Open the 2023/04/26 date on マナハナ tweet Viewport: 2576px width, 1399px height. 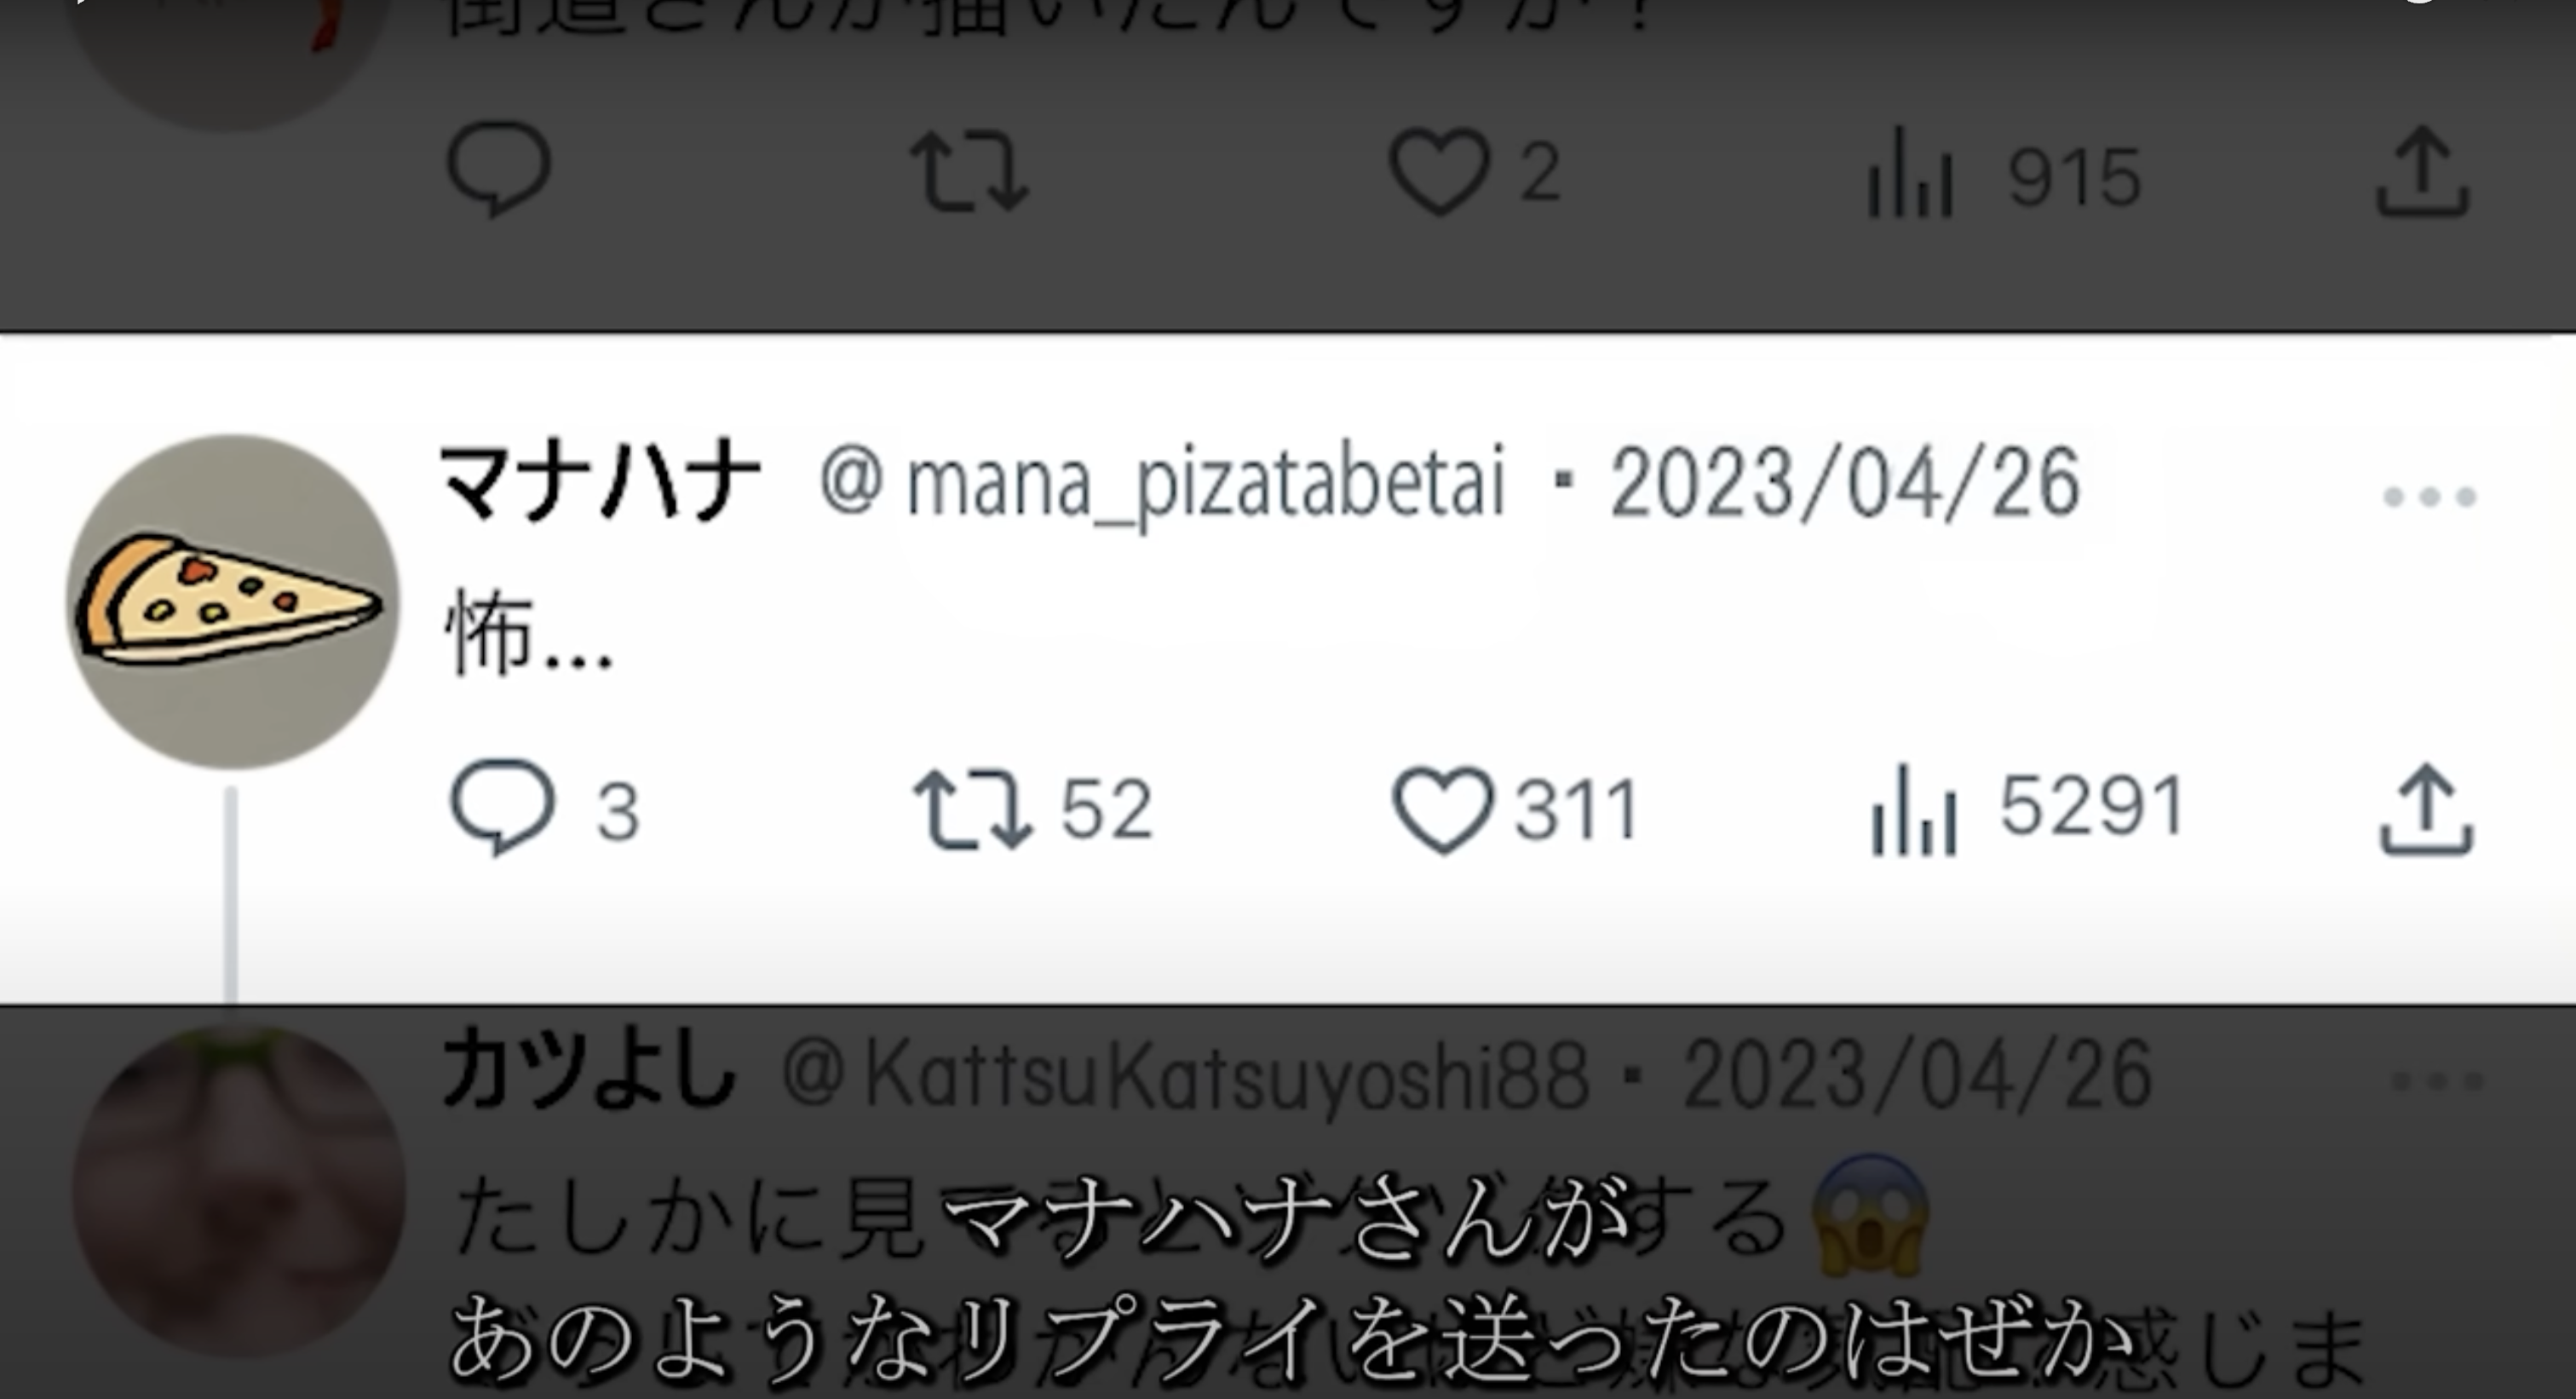(1845, 484)
